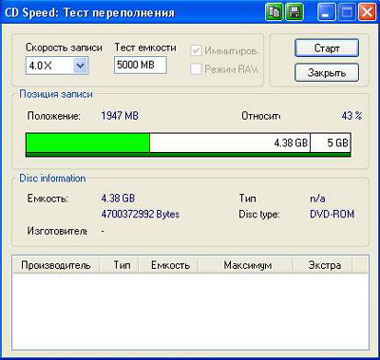Click the Изготовитель label

pyautogui.click(x=57, y=231)
